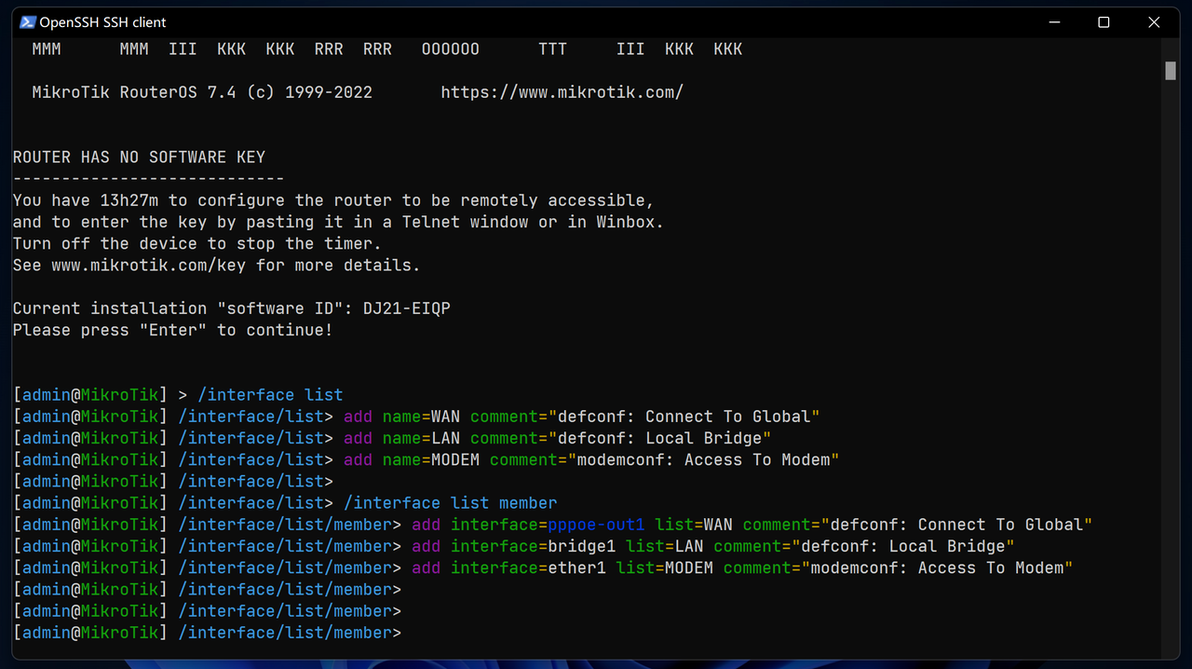
Task: Click the "interface=pppoe-out1" argument
Action: point(548,525)
